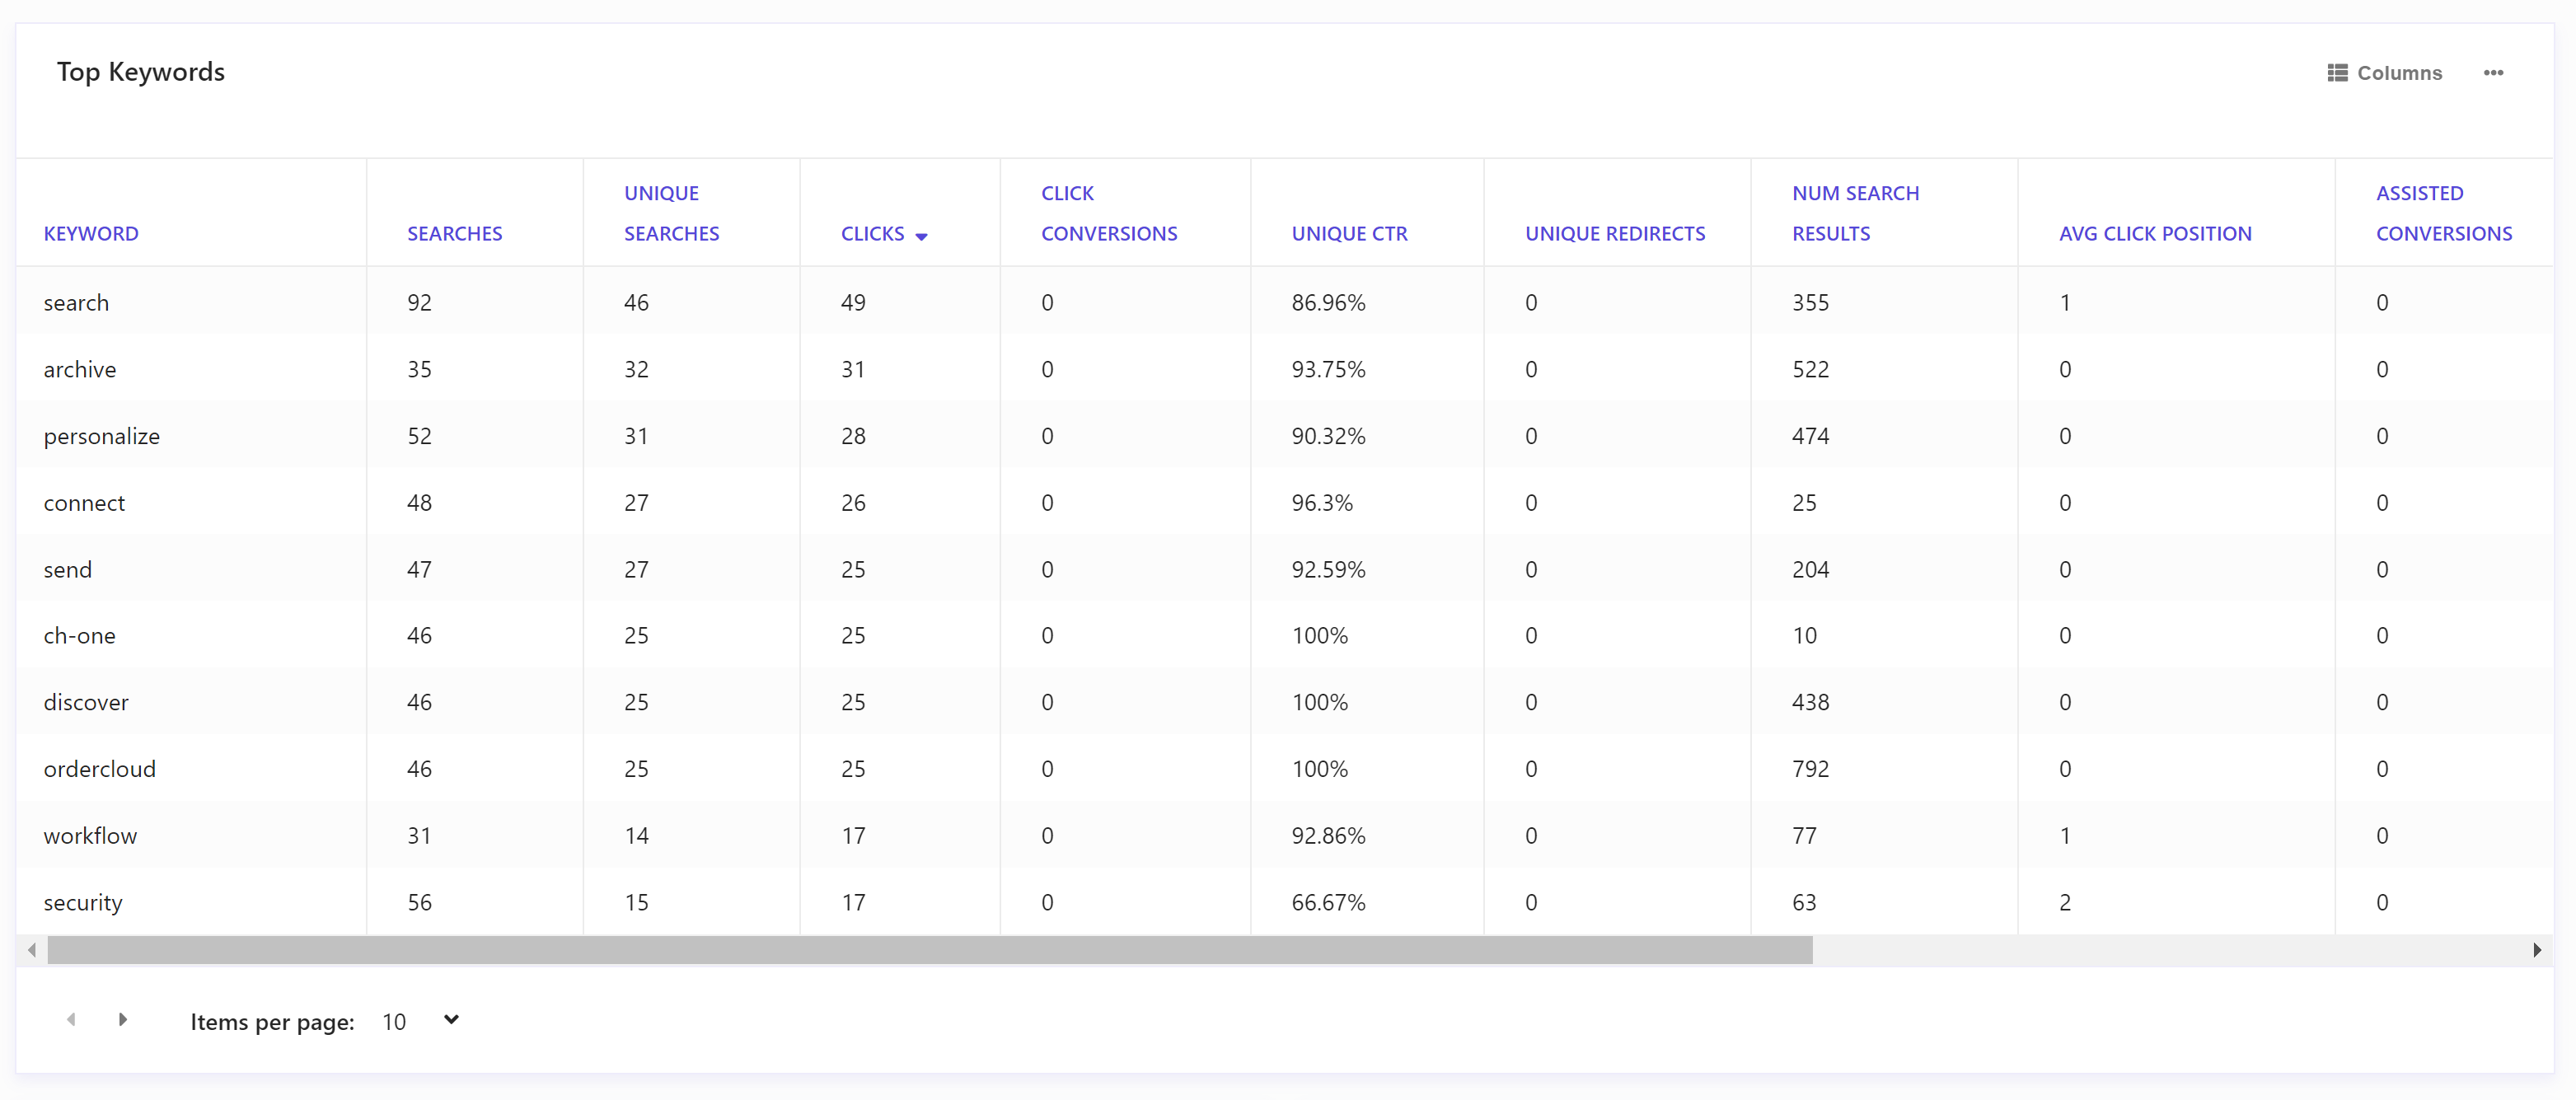This screenshot has width=2576, height=1100.
Task: Click the 28 clicks value
Action: [853, 436]
